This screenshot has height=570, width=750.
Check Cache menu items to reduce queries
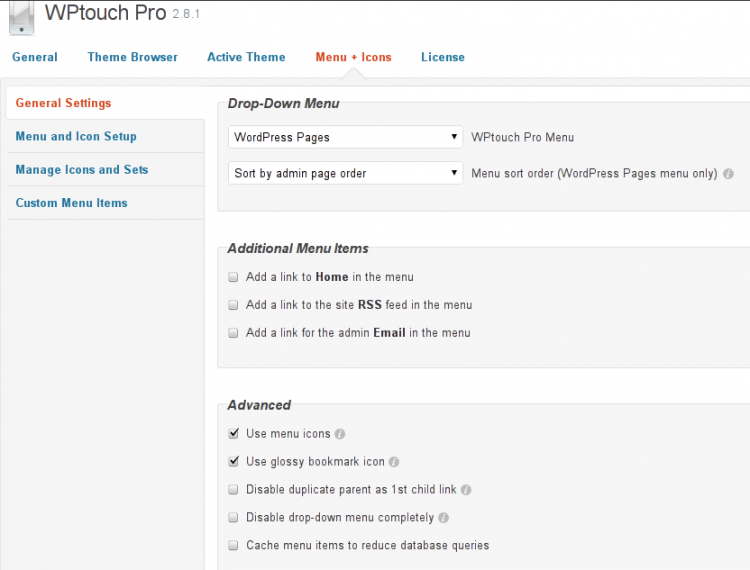click(233, 546)
